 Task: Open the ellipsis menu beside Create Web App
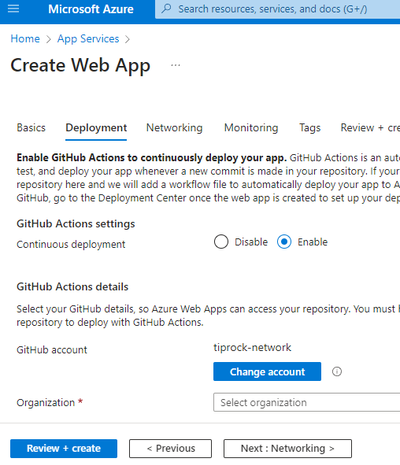pos(175,65)
